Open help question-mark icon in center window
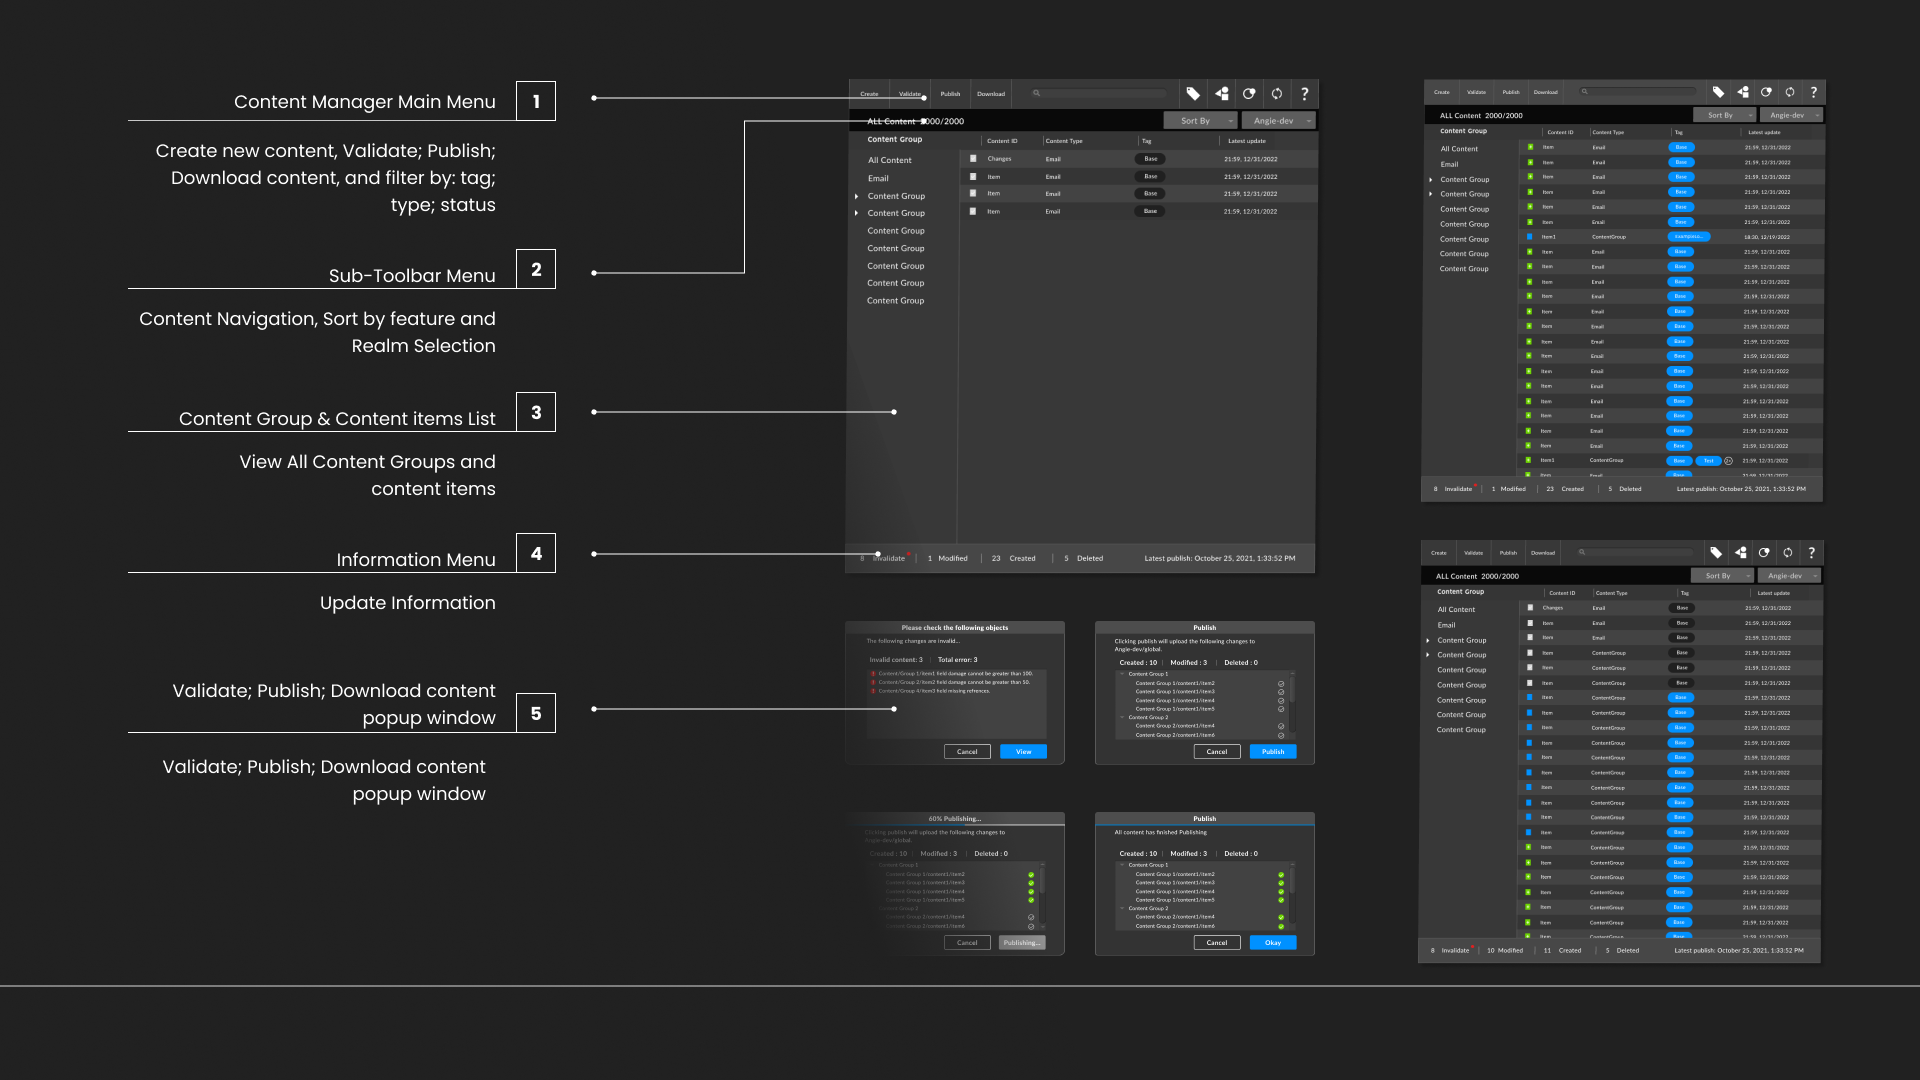The image size is (1920, 1080). 1305,94
